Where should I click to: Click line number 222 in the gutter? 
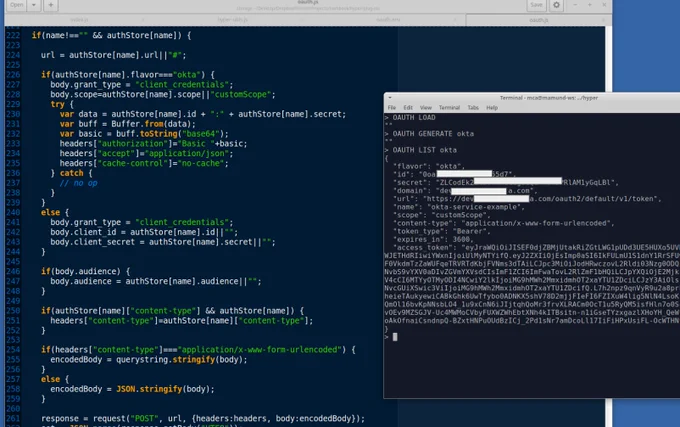[x=13, y=36]
